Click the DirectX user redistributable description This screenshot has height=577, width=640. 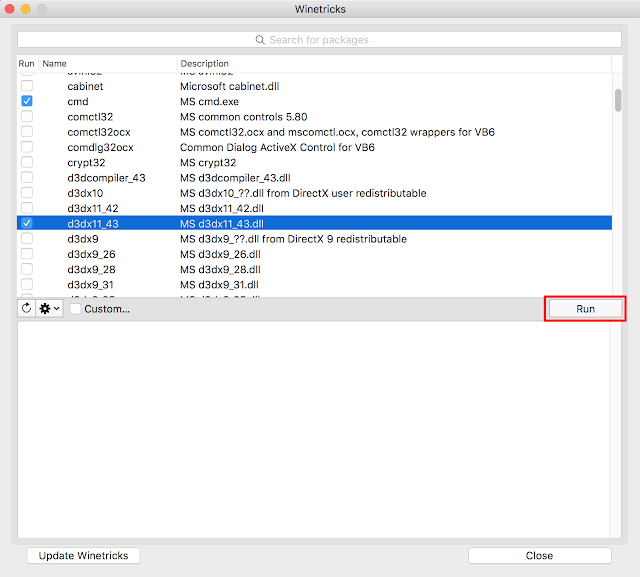pyautogui.click(x=303, y=193)
